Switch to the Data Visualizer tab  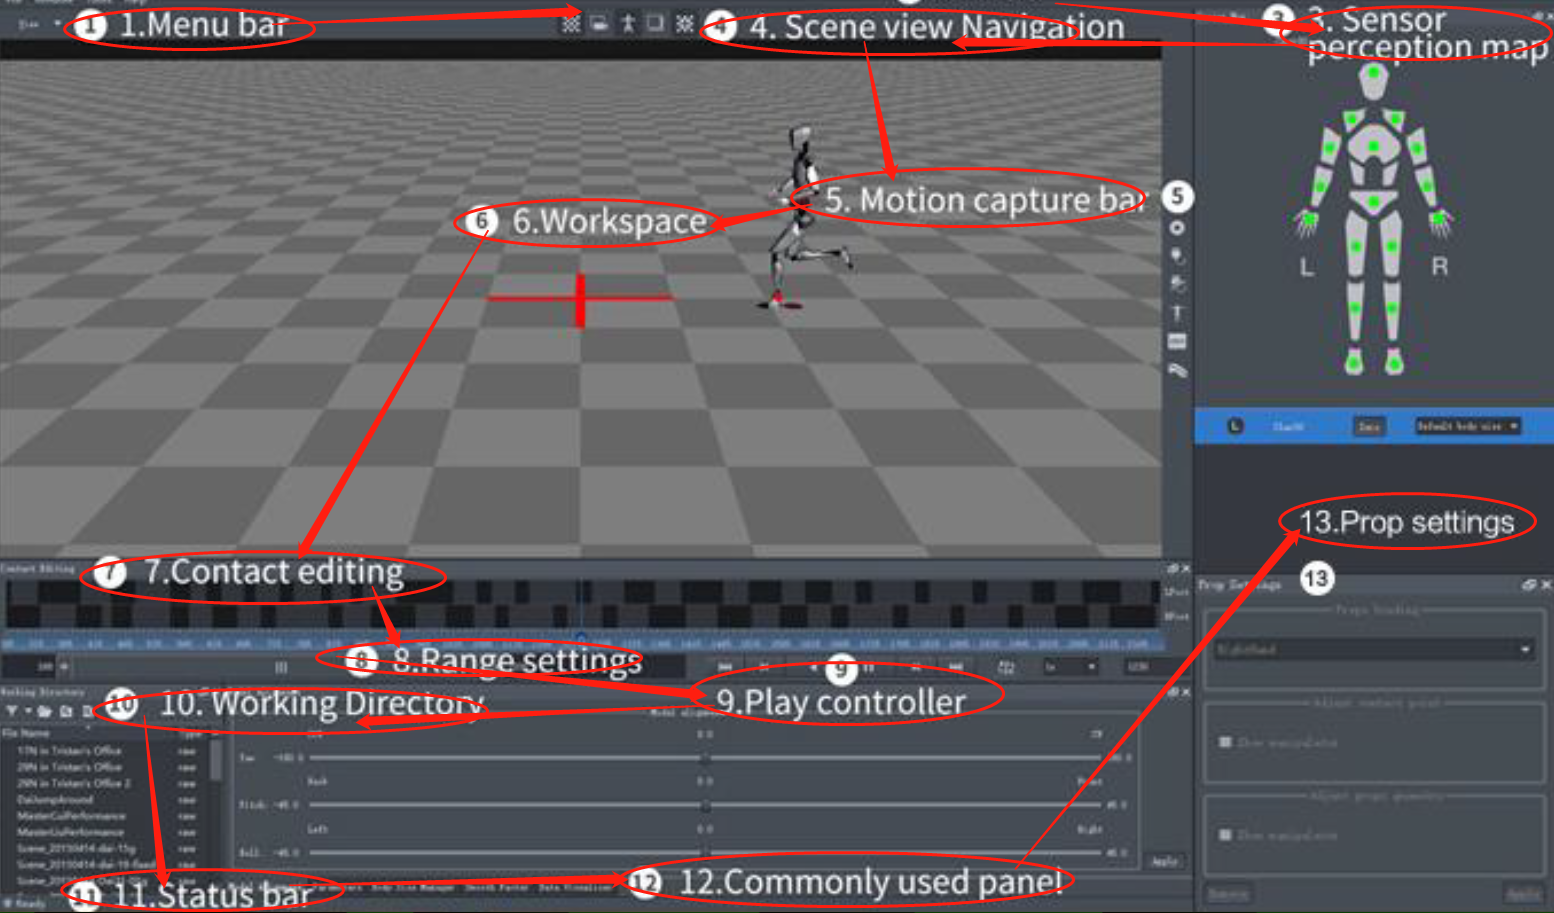[575, 887]
